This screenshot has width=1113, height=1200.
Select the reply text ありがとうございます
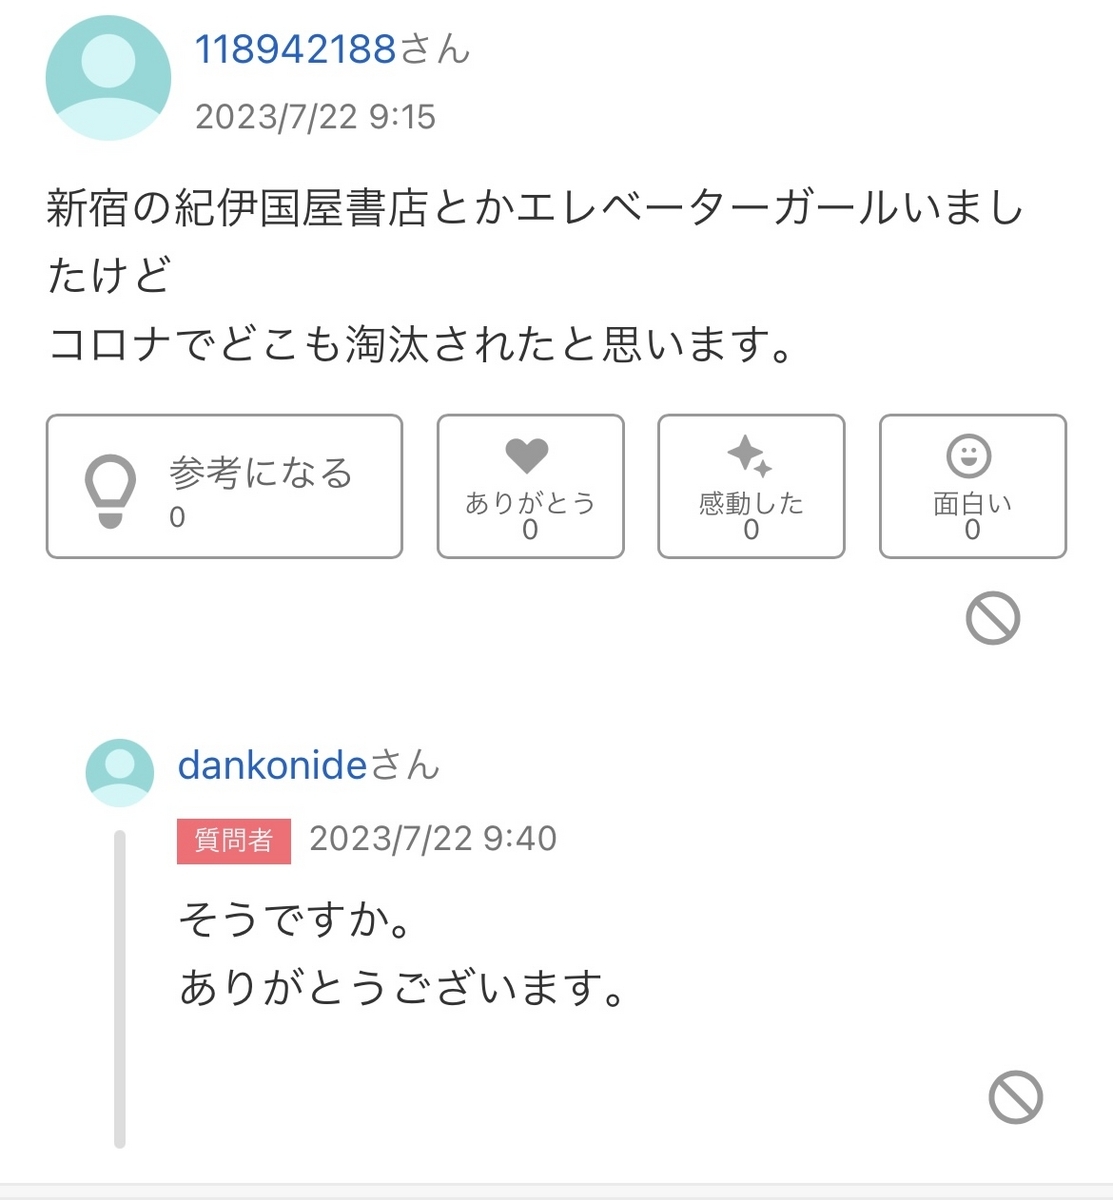tap(402, 988)
